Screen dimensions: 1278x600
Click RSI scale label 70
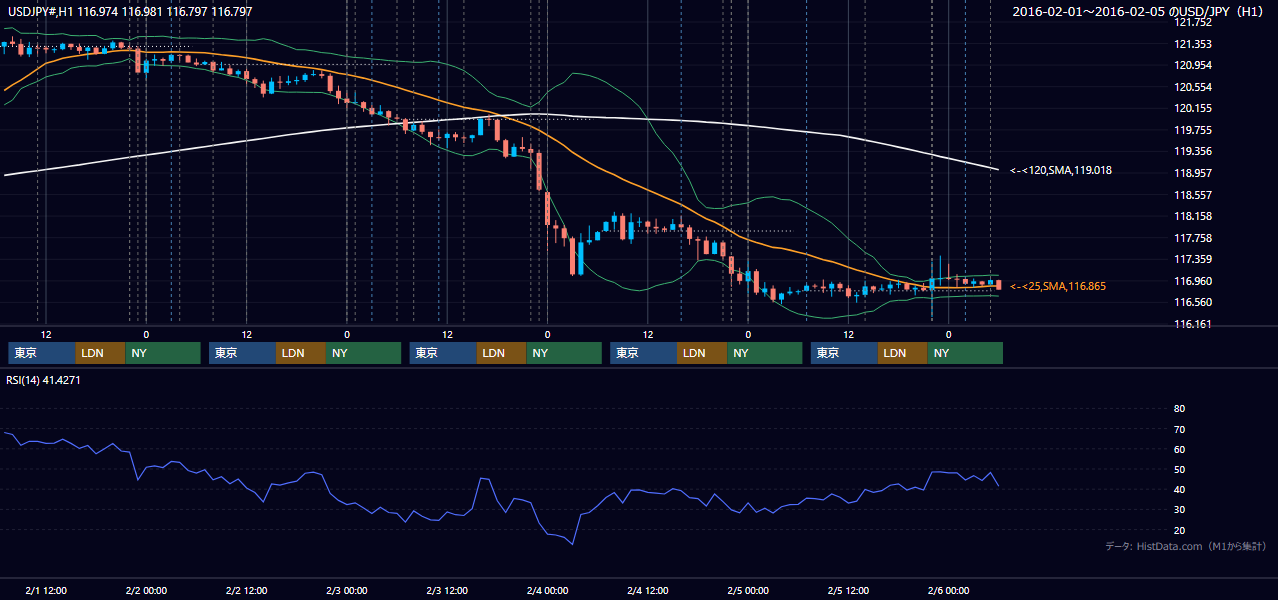tap(1179, 429)
